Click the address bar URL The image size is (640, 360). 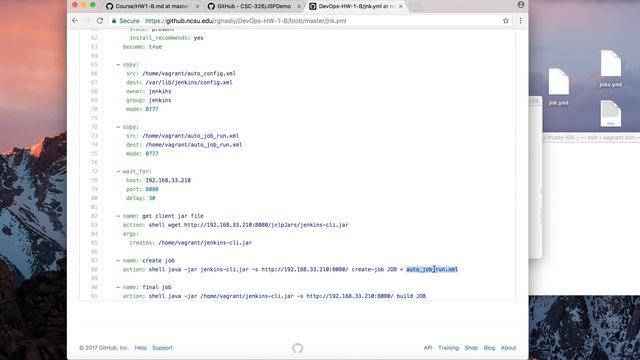[x=245, y=21]
